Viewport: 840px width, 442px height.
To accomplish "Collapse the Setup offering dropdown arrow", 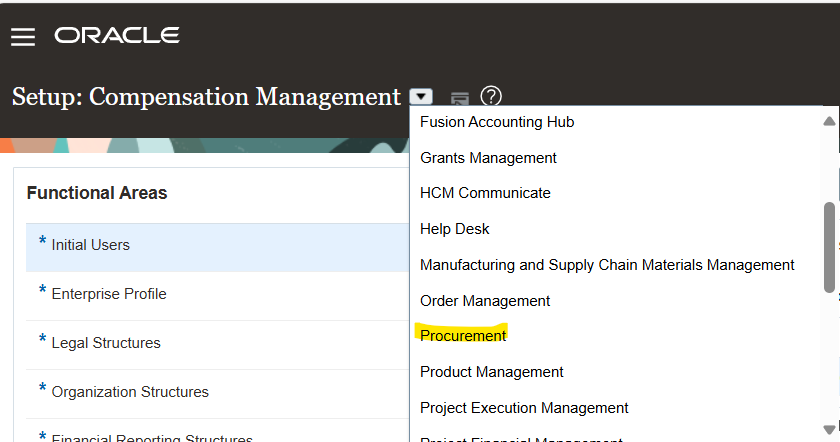I will click(x=422, y=97).
